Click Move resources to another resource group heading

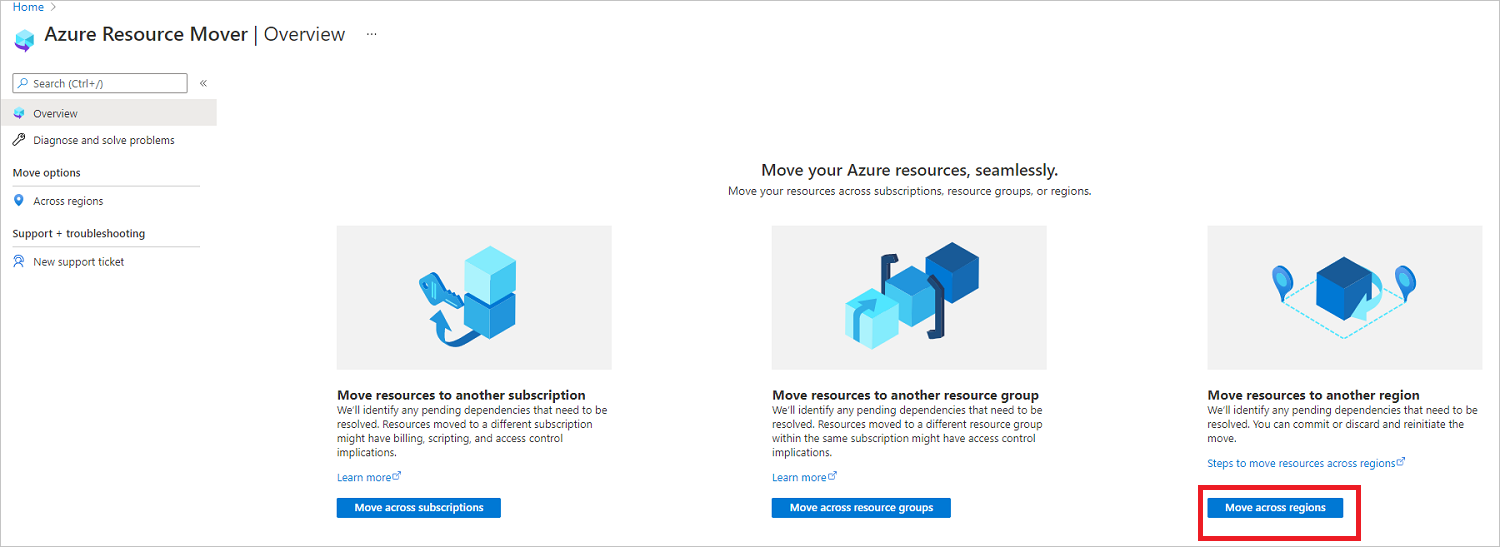[905, 395]
